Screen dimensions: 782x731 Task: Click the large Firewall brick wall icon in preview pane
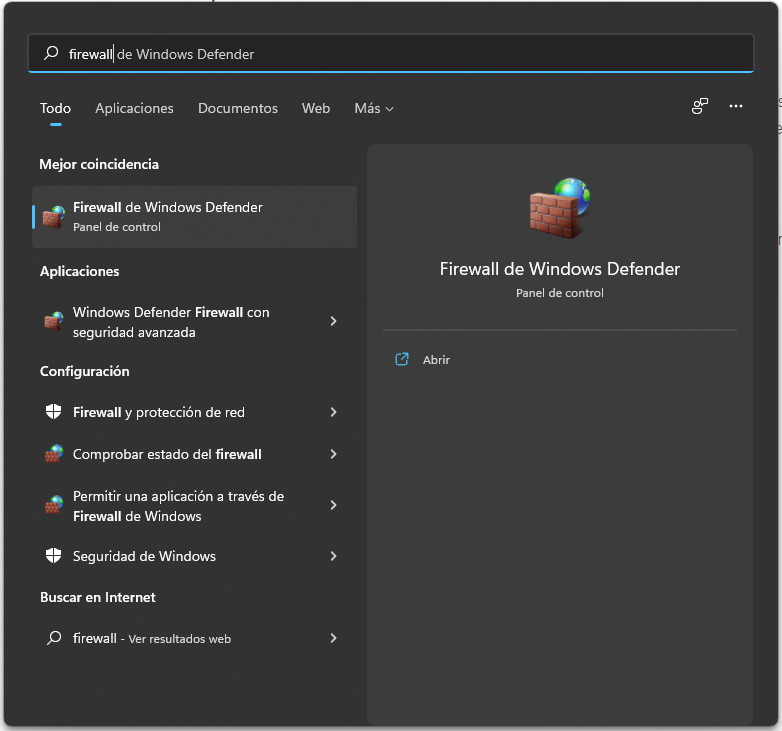pyautogui.click(x=560, y=208)
